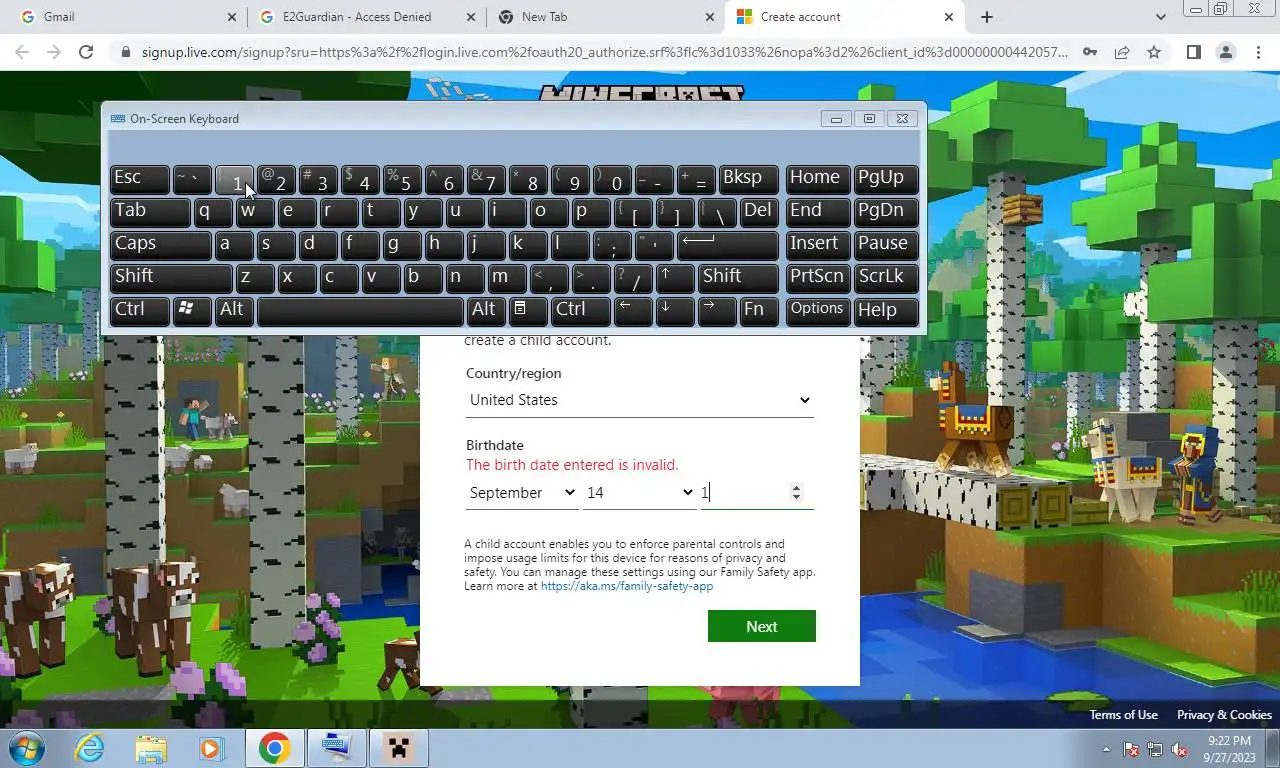1280x768 pixels.
Task: Open Windows Media Player from taskbar
Action: (211, 748)
